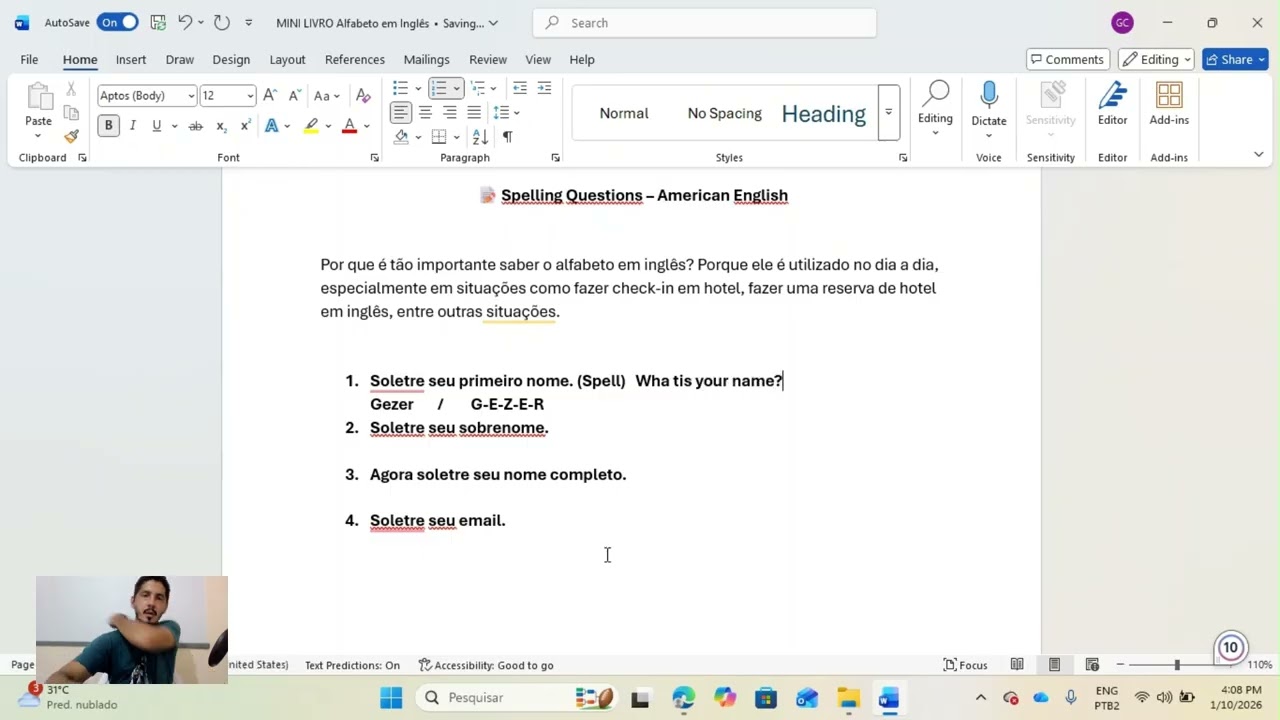Click the Redo icon in title bar

(x=221, y=22)
